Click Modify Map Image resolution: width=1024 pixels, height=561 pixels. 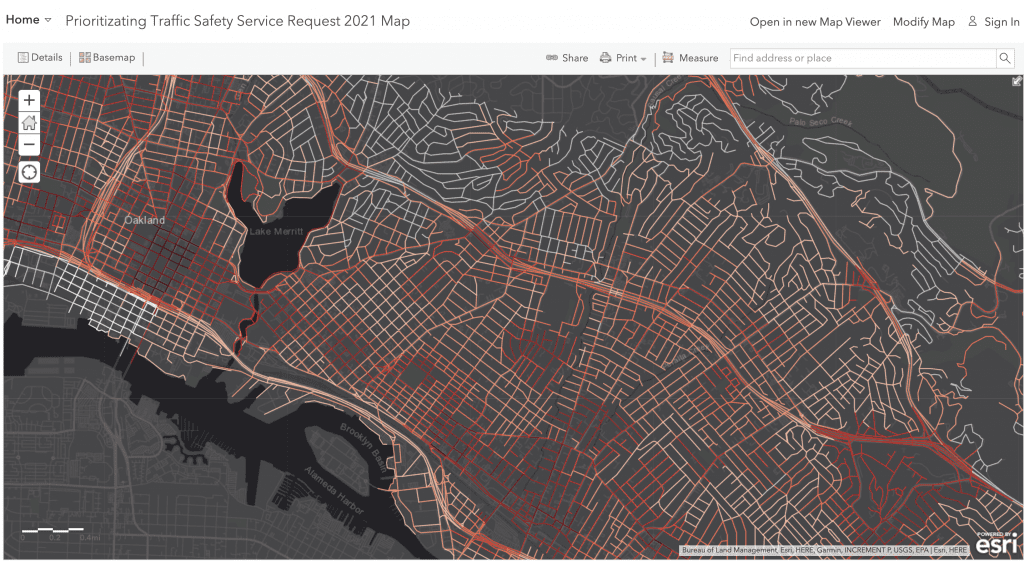(x=923, y=22)
